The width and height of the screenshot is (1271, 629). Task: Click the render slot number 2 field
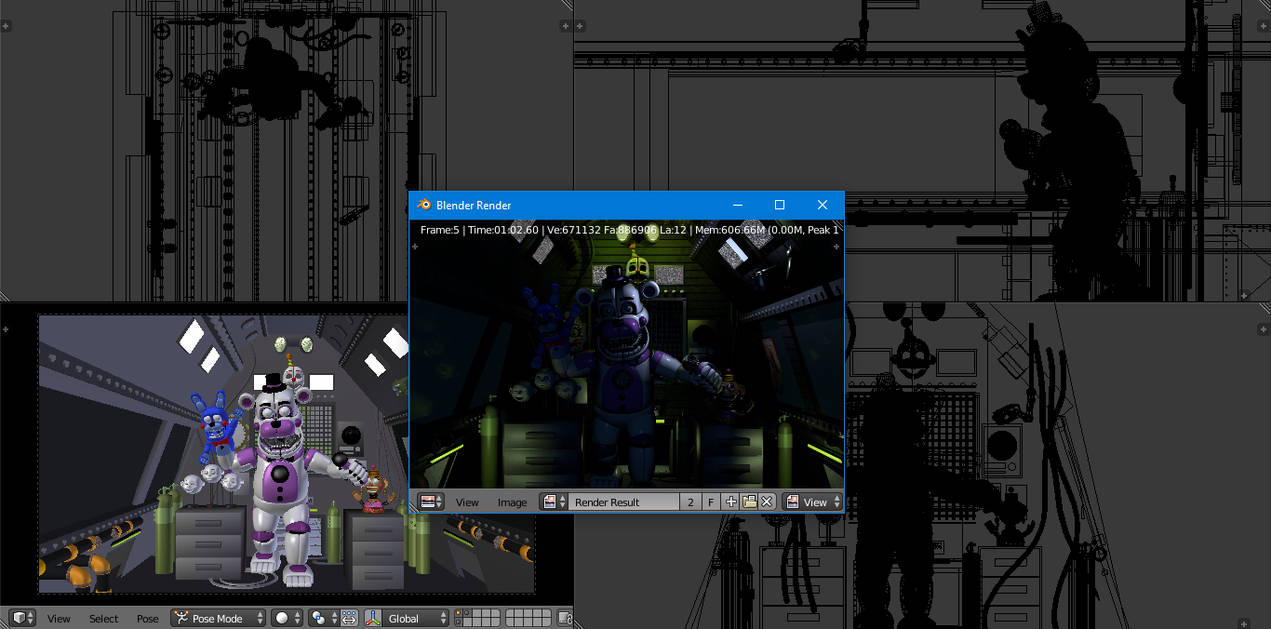point(690,501)
